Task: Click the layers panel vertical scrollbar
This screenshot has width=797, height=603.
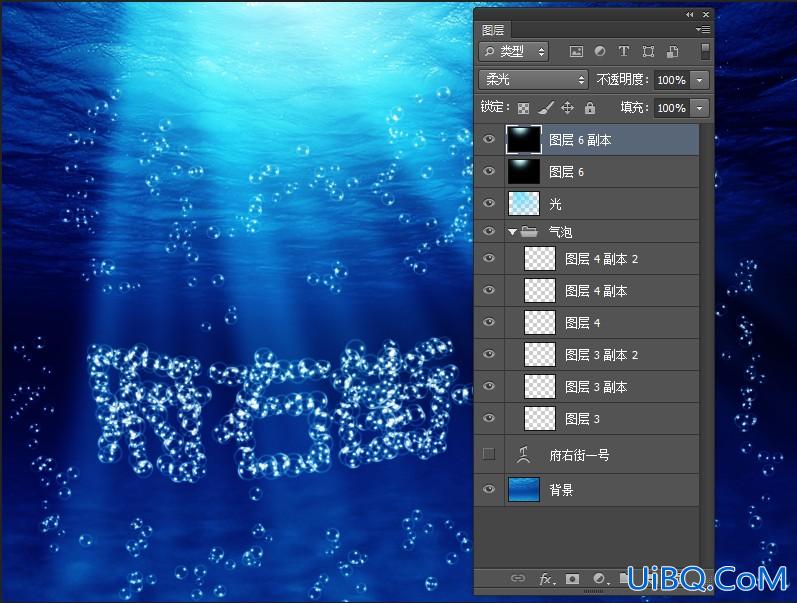Action: [706, 346]
